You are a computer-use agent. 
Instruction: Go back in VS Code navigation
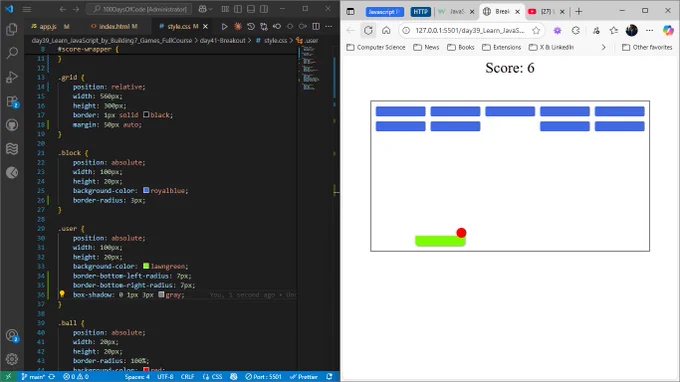[63, 9]
